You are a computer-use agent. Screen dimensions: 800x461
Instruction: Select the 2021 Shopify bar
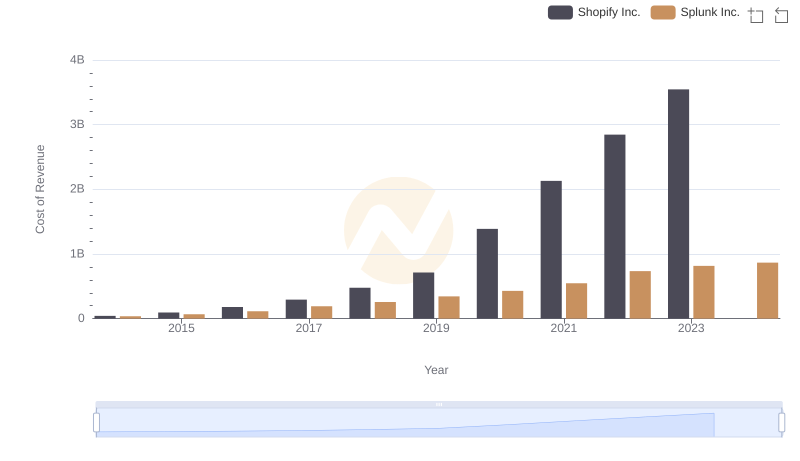(551, 250)
